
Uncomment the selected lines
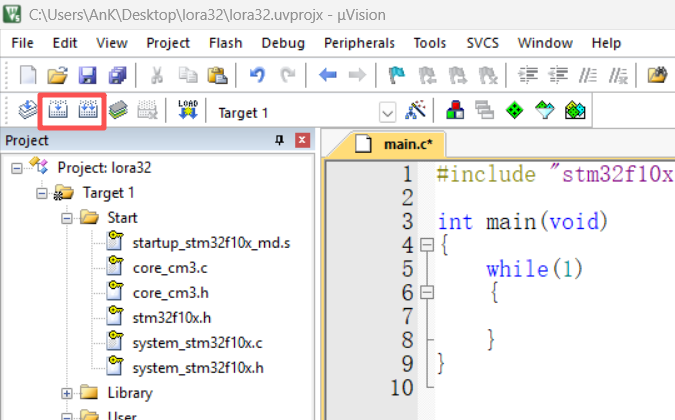click(x=618, y=75)
